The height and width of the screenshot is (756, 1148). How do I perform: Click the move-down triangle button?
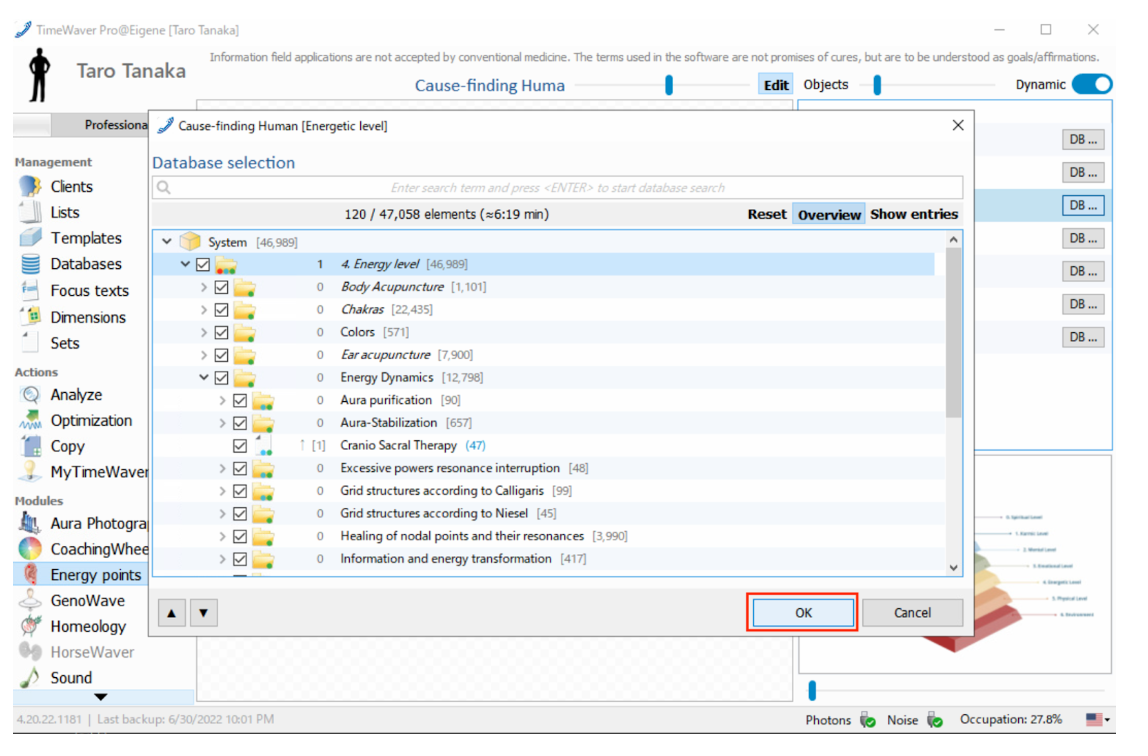click(x=204, y=613)
